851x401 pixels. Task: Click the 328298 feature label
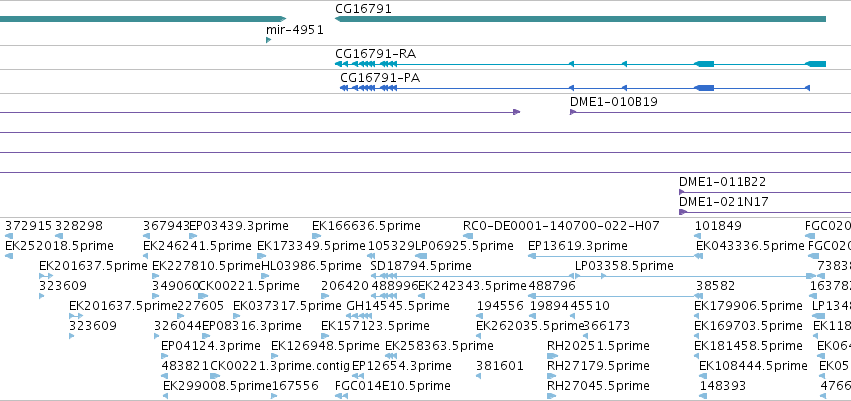[79, 226]
